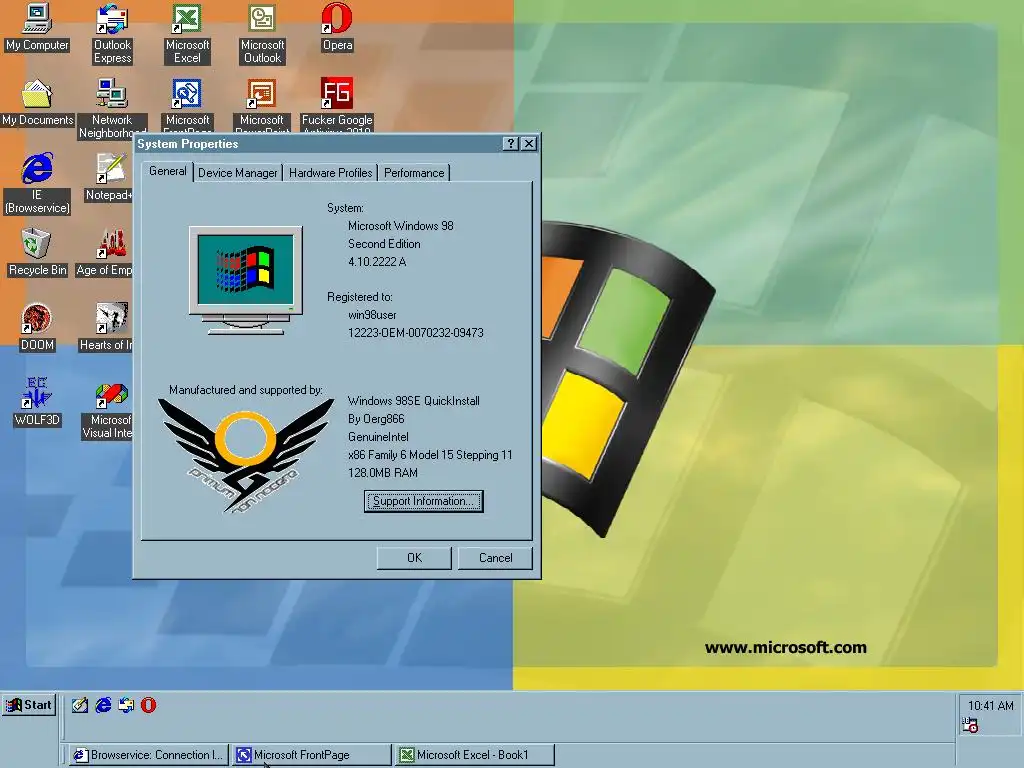Switch to the General tab
The height and width of the screenshot is (768, 1024).
167,171
